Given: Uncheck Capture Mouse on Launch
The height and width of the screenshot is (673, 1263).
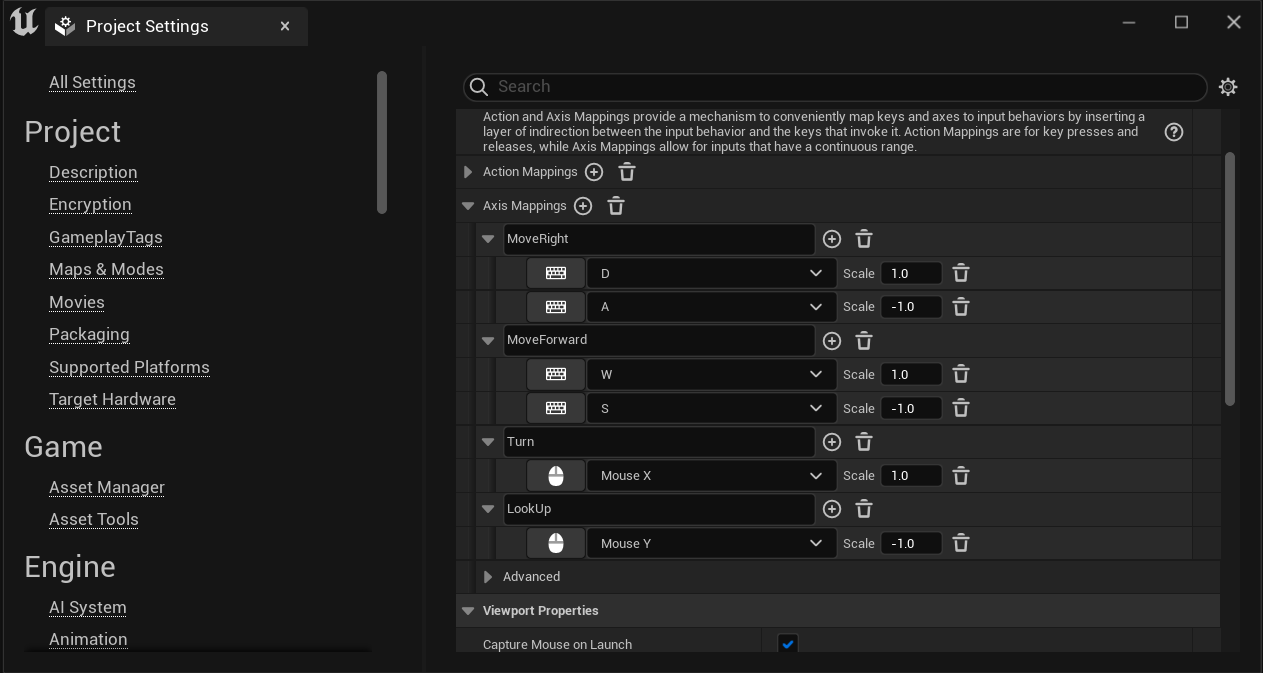Looking at the screenshot, I should pyautogui.click(x=788, y=644).
